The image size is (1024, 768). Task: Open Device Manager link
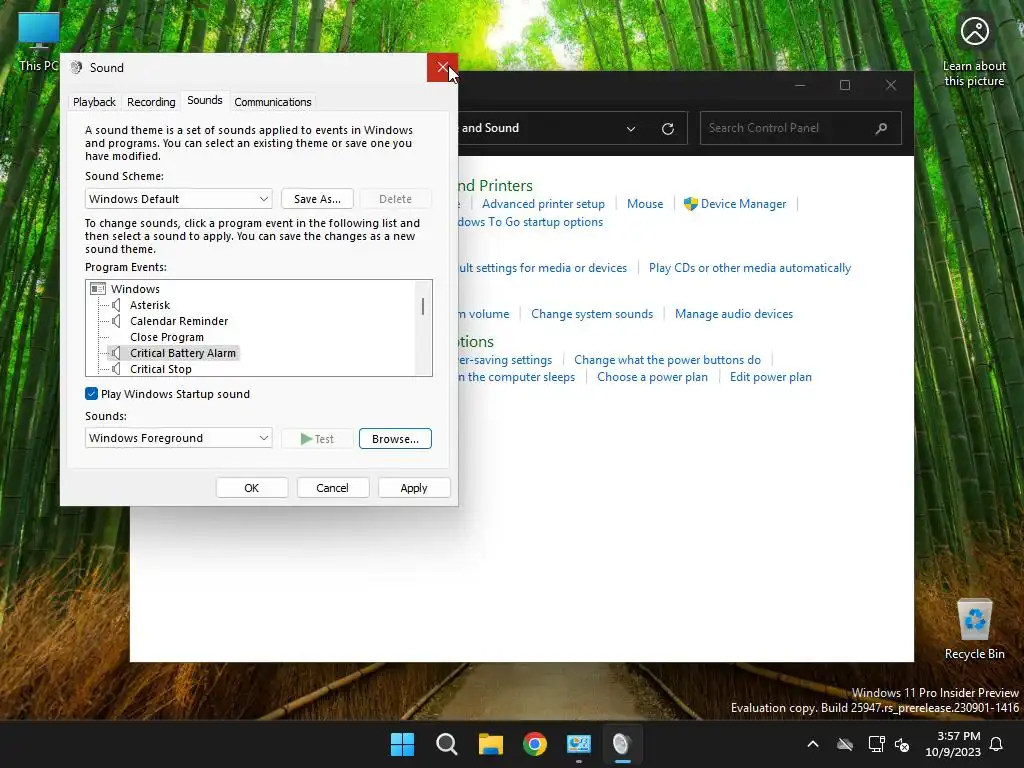(743, 204)
